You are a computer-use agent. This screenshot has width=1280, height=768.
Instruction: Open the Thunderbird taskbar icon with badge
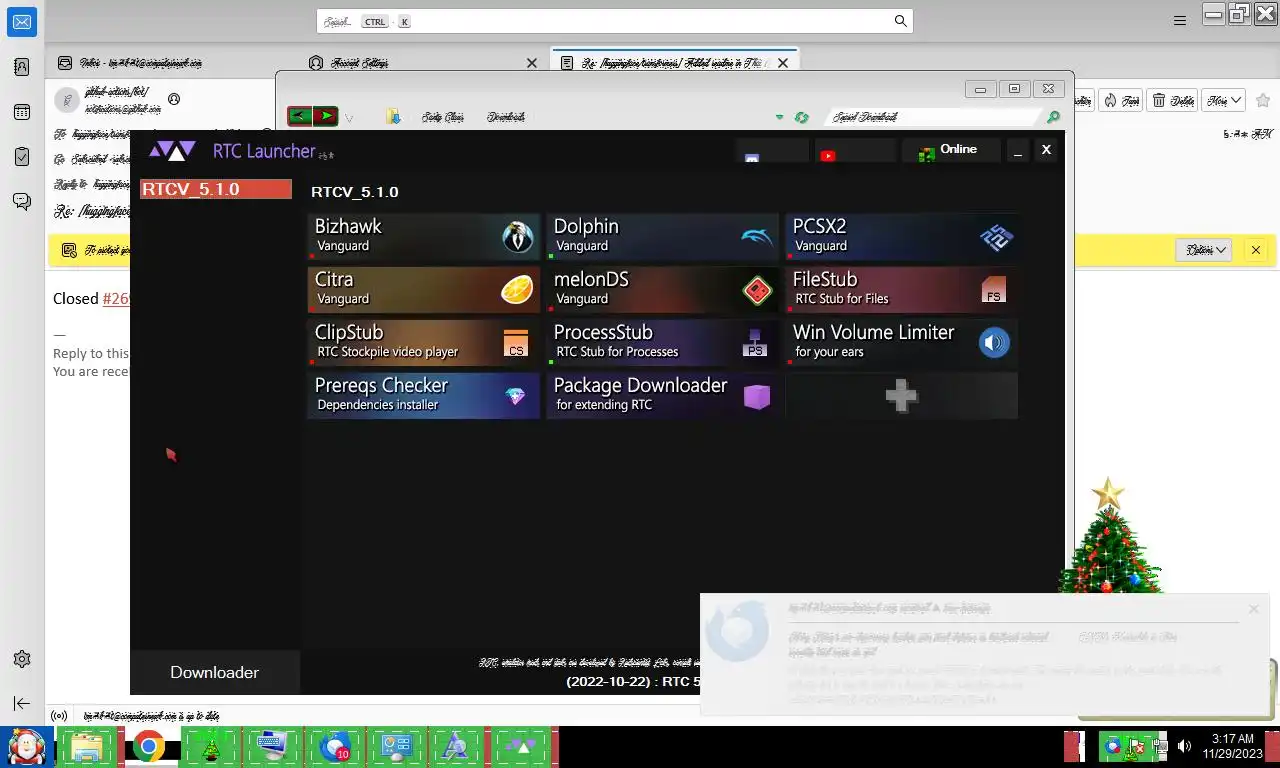[x=334, y=747]
